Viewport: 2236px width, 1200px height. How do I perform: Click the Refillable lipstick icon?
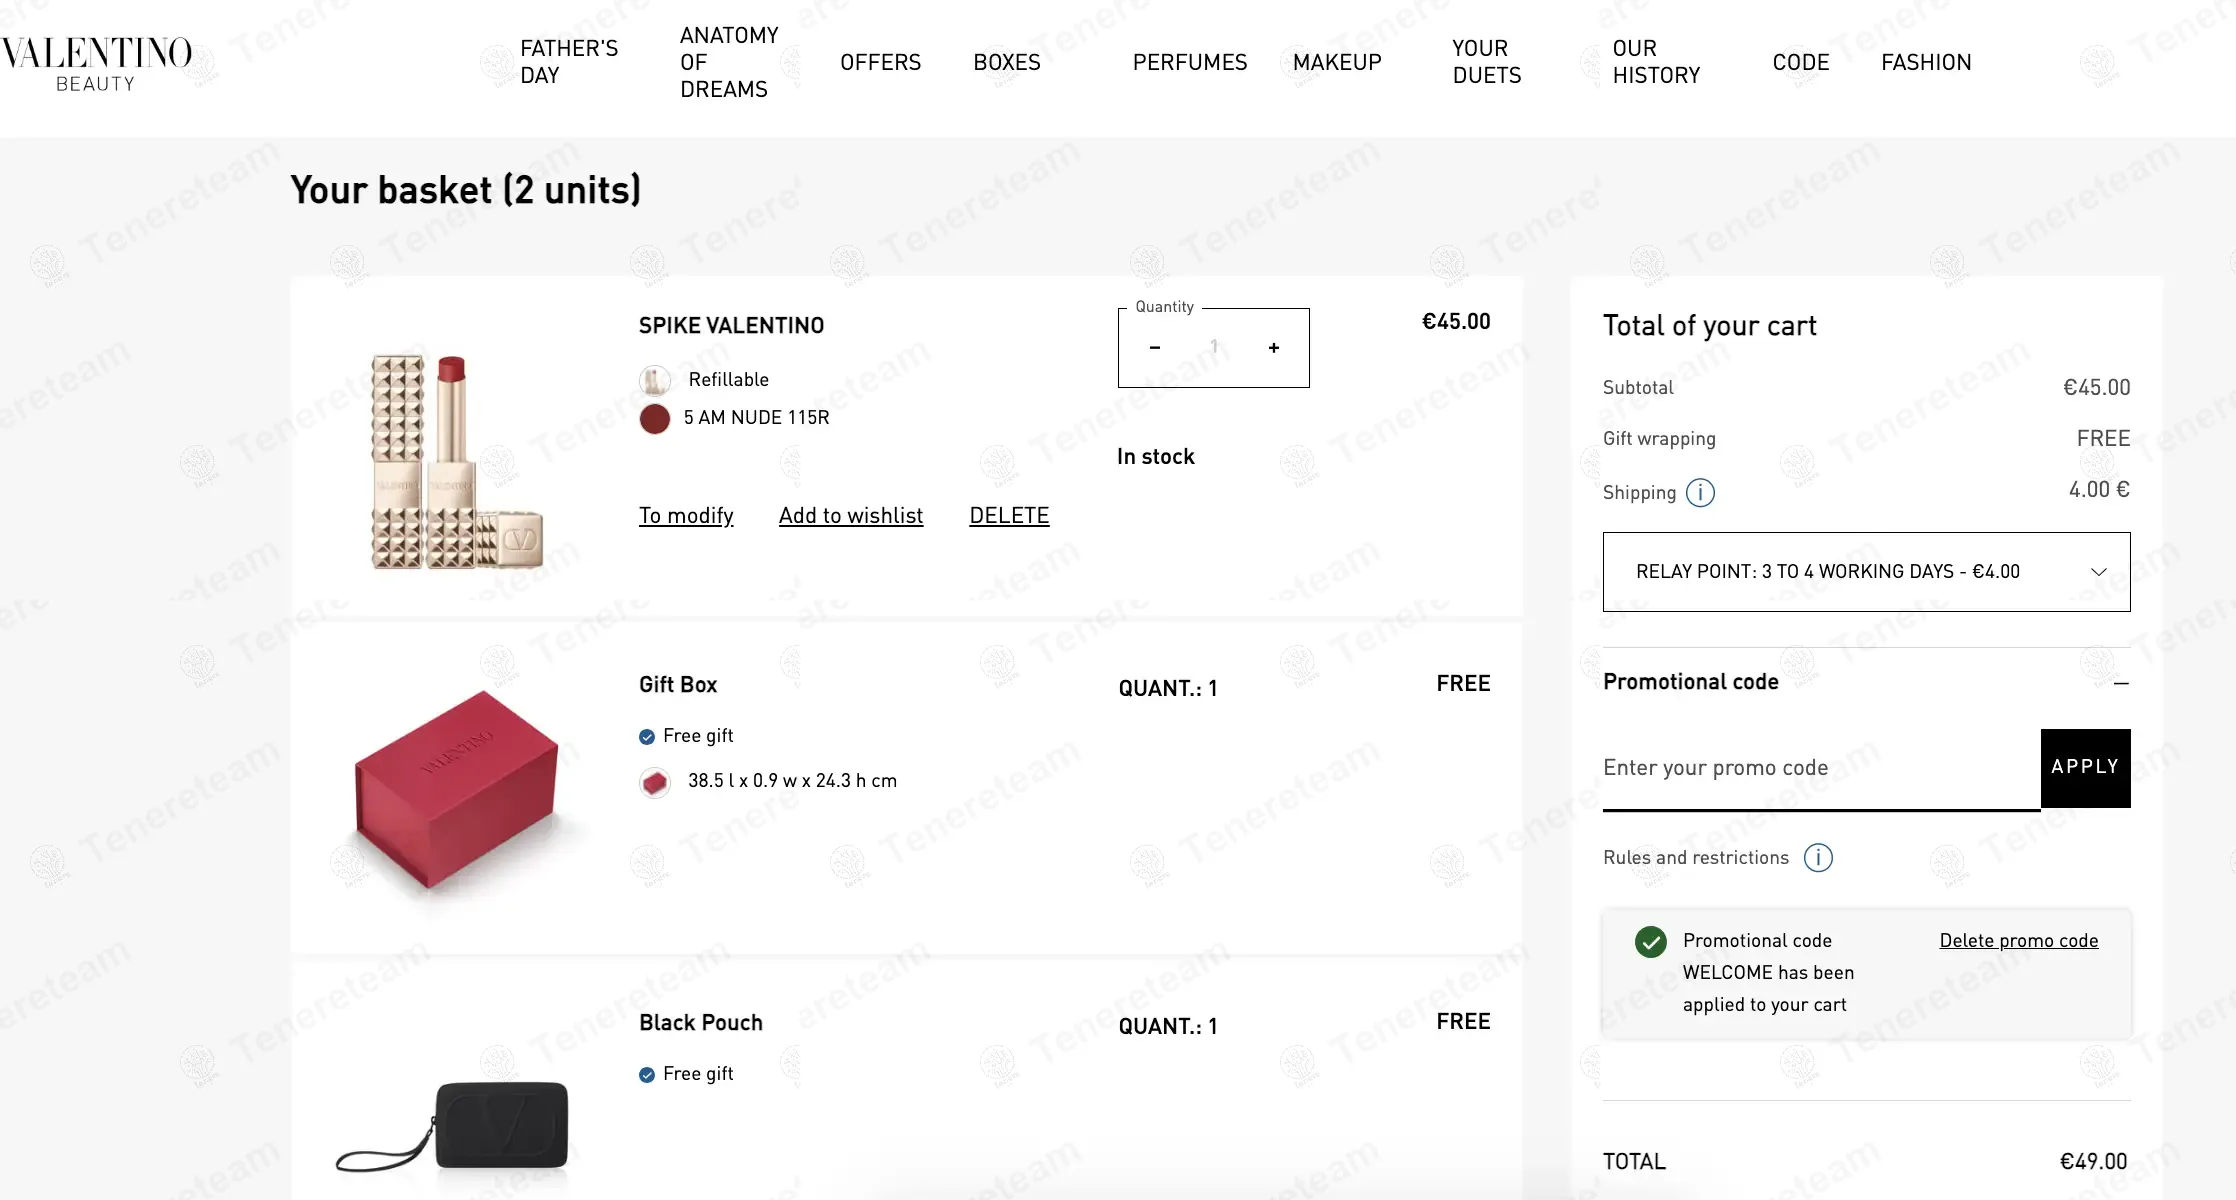click(655, 380)
